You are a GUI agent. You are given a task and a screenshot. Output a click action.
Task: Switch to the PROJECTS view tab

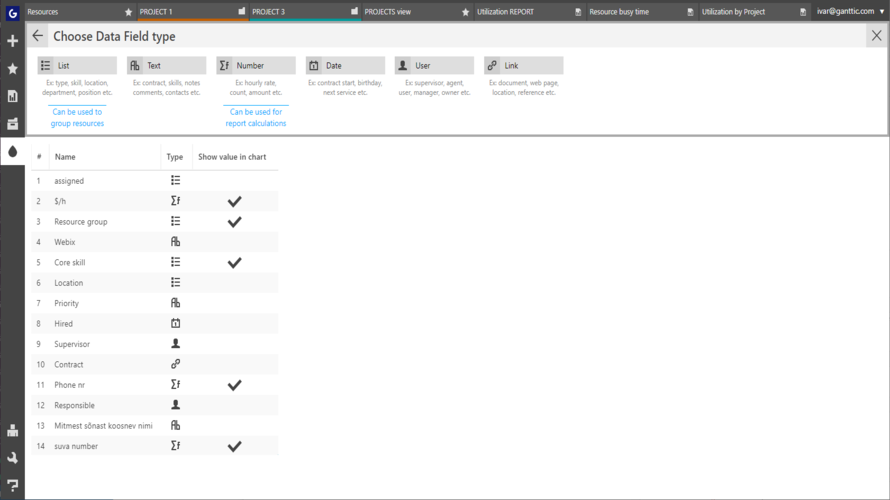tap(417, 11)
